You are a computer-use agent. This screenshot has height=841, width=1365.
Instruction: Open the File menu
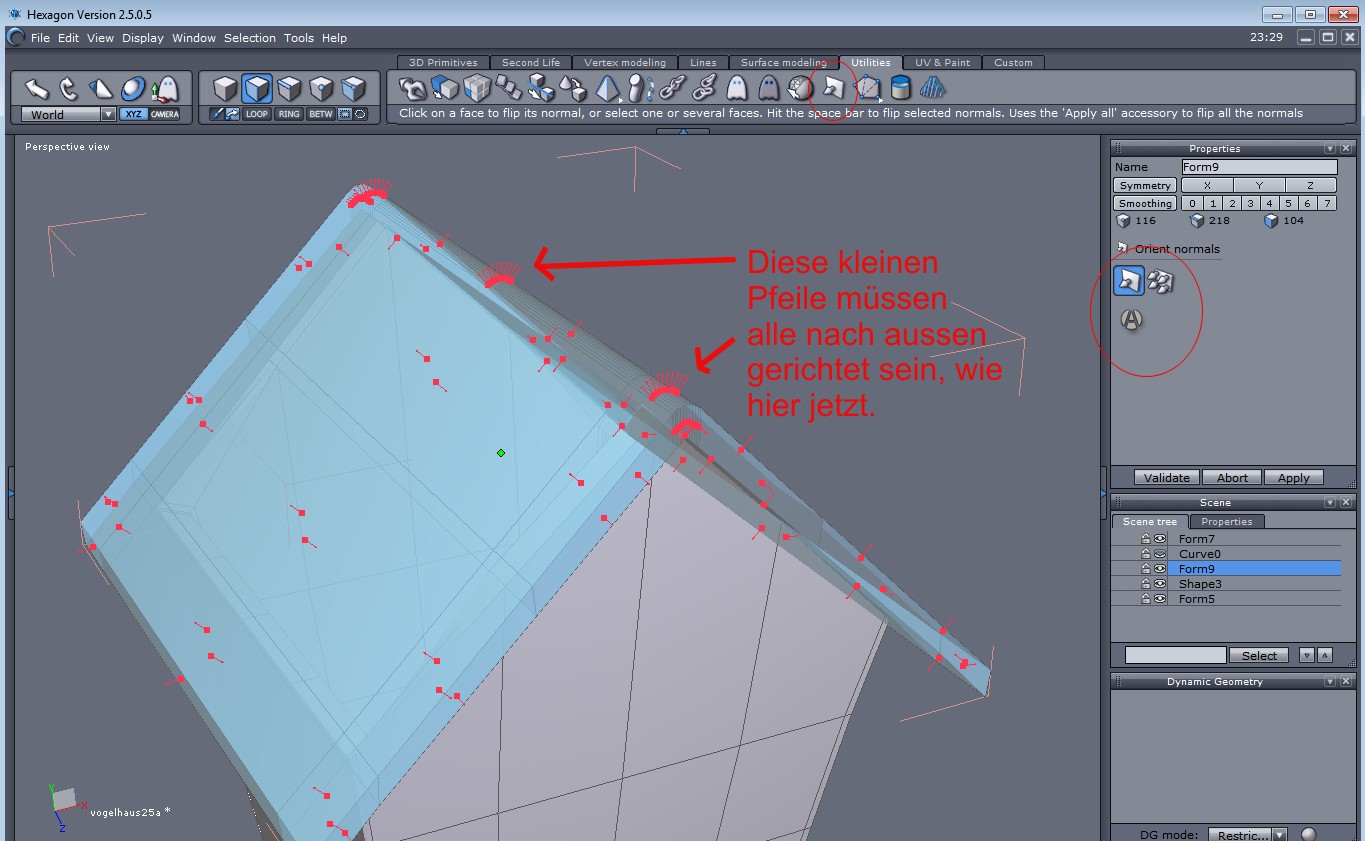tap(40, 38)
